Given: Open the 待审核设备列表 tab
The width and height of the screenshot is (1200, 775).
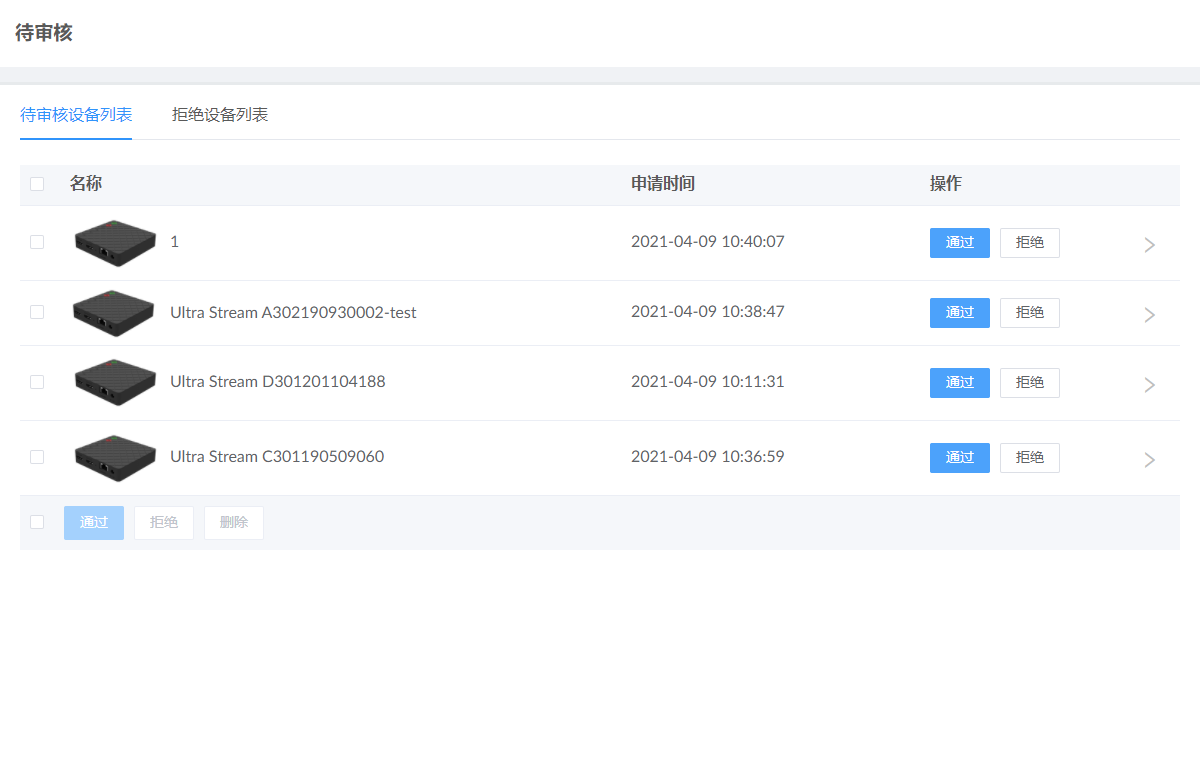Looking at the screenshot, I should [76, 115].
